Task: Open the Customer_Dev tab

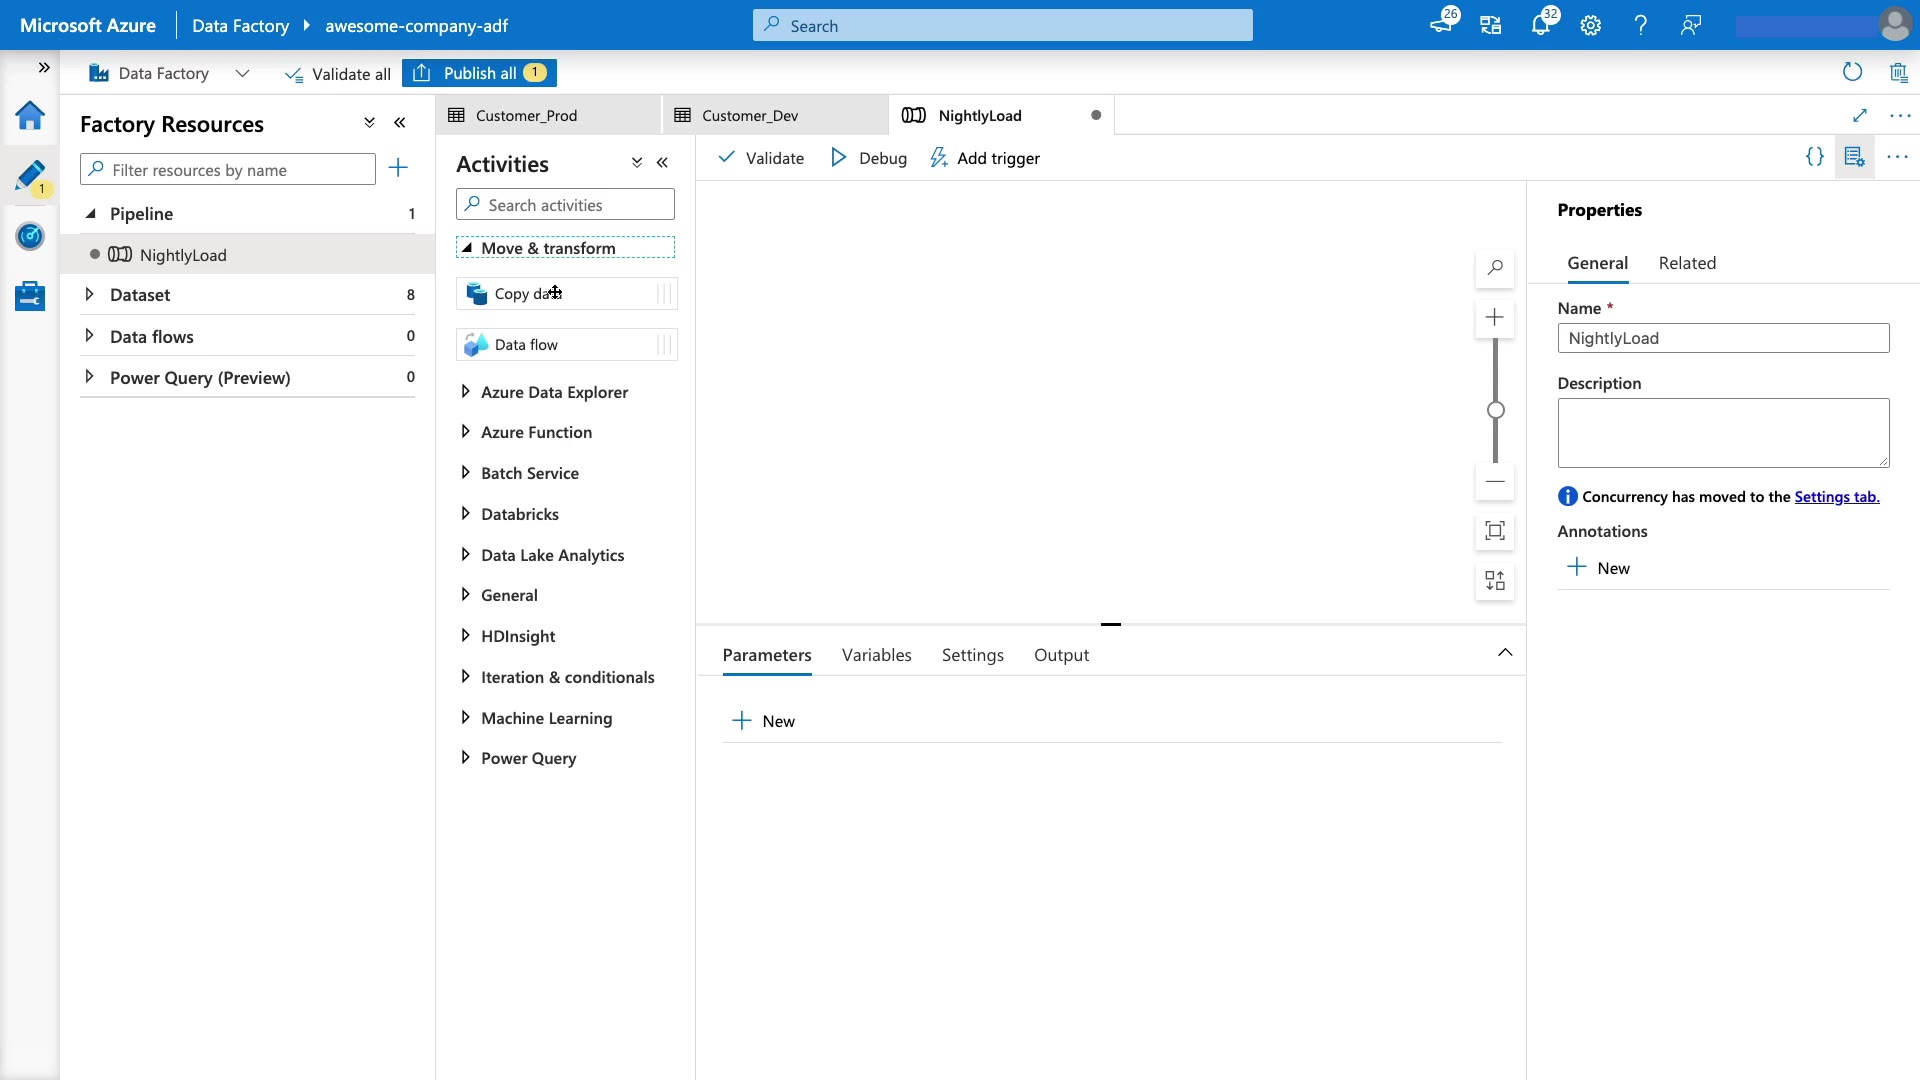Action: coord(750,115)
